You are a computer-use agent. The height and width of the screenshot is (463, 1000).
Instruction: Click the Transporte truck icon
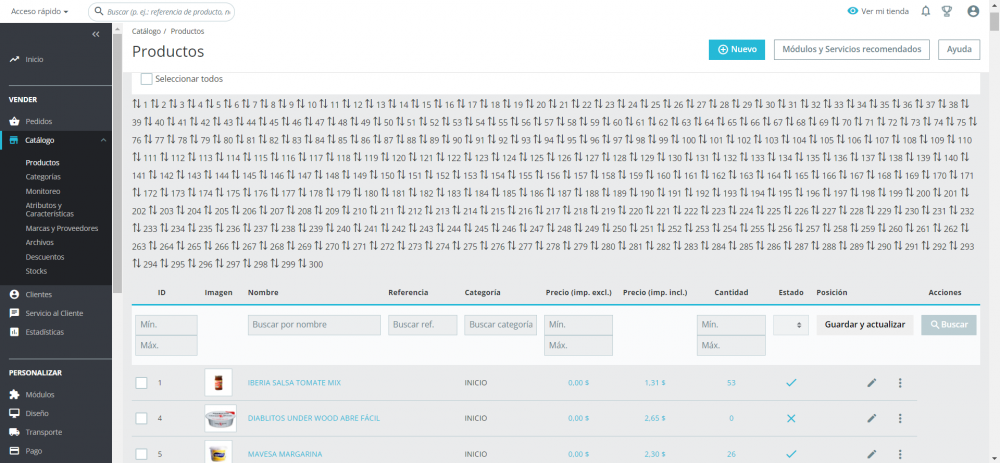pos(14,432)
